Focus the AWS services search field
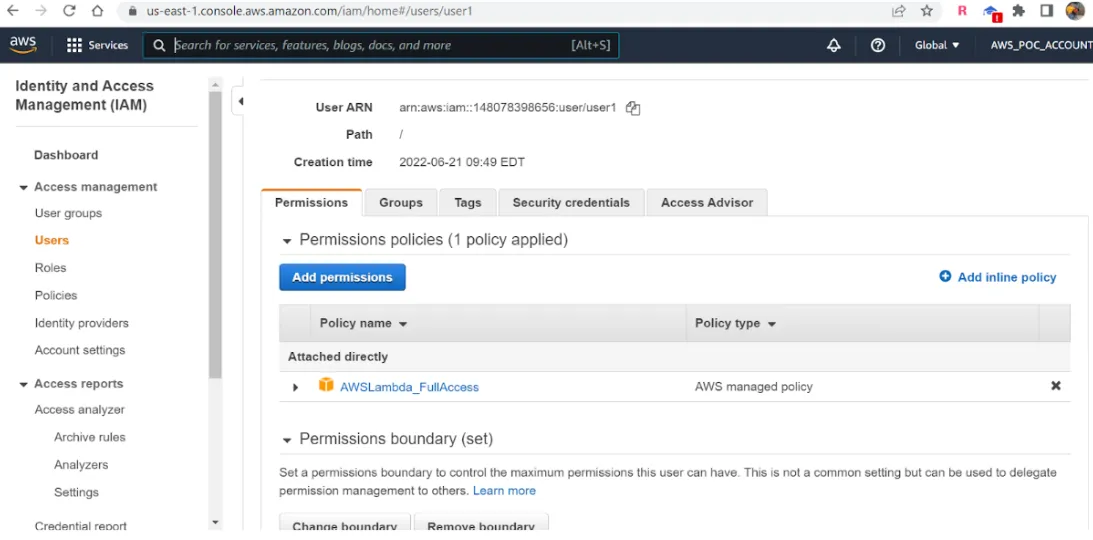The width and height of the screenshot is (1093, 540). [381, 45]
